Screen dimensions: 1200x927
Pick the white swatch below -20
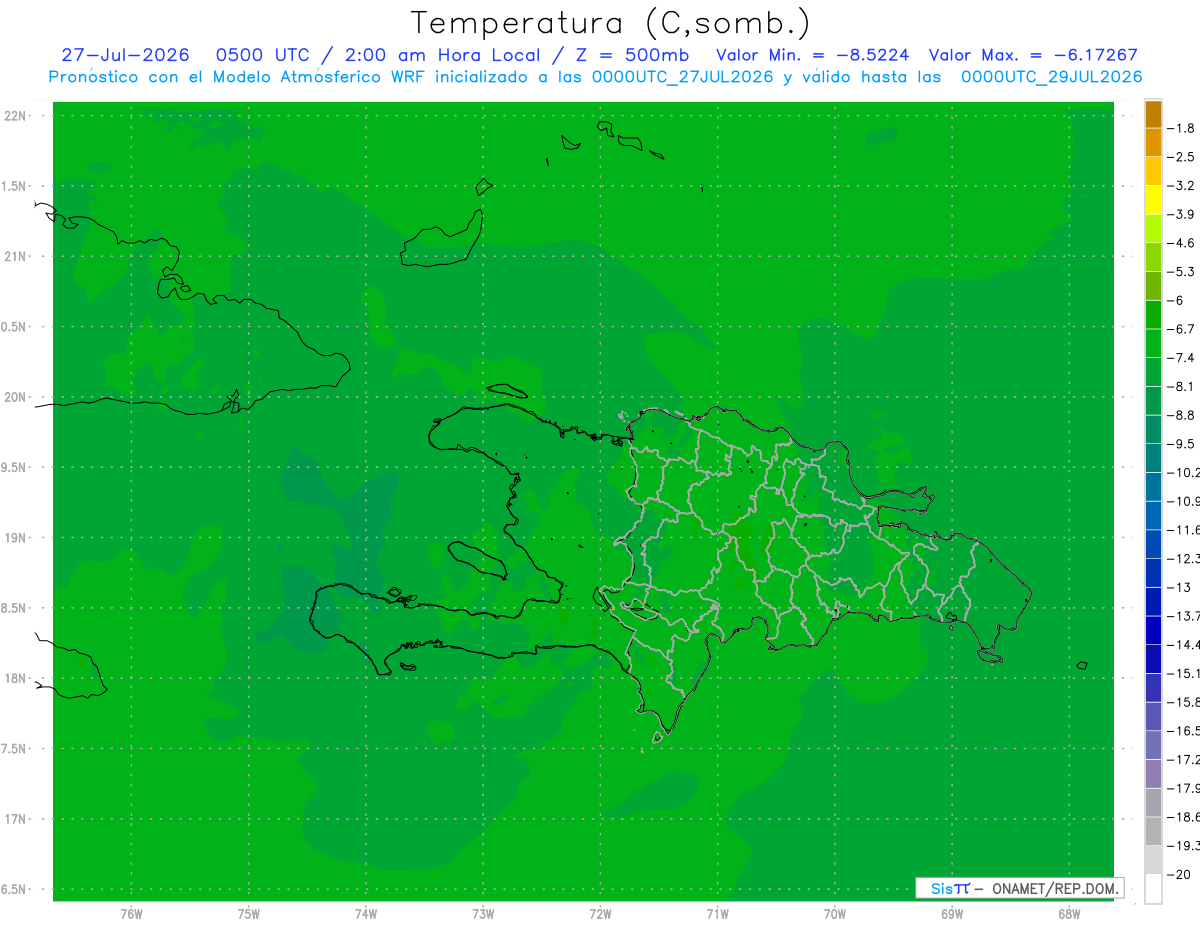[1153, 888]
